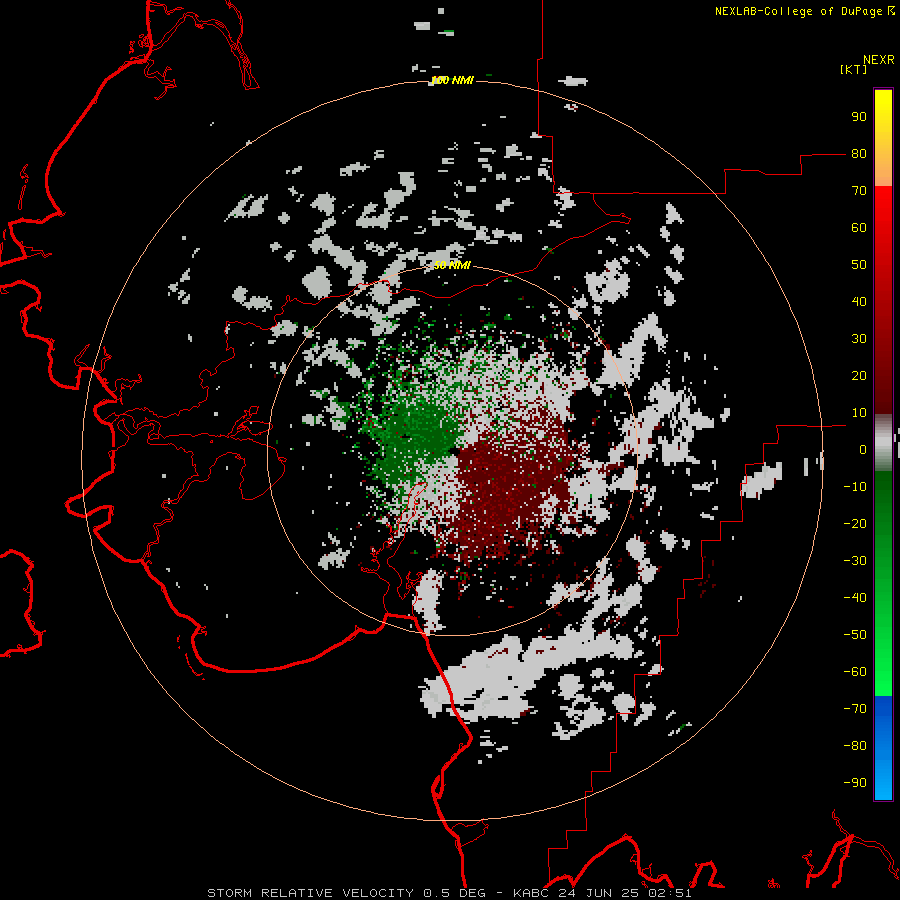Click the 02:51 timestamp text
Image resolution: width=900 pixels, height=900 pixels.
pos(670,893)
